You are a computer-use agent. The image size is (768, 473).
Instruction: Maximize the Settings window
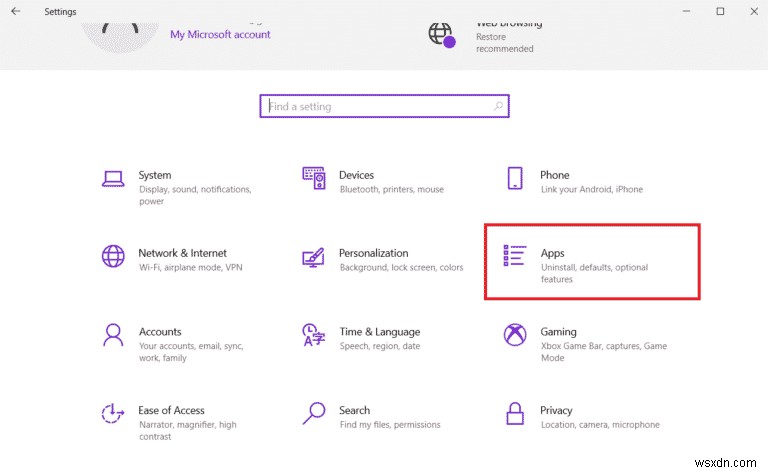click(x=720, y=12)
